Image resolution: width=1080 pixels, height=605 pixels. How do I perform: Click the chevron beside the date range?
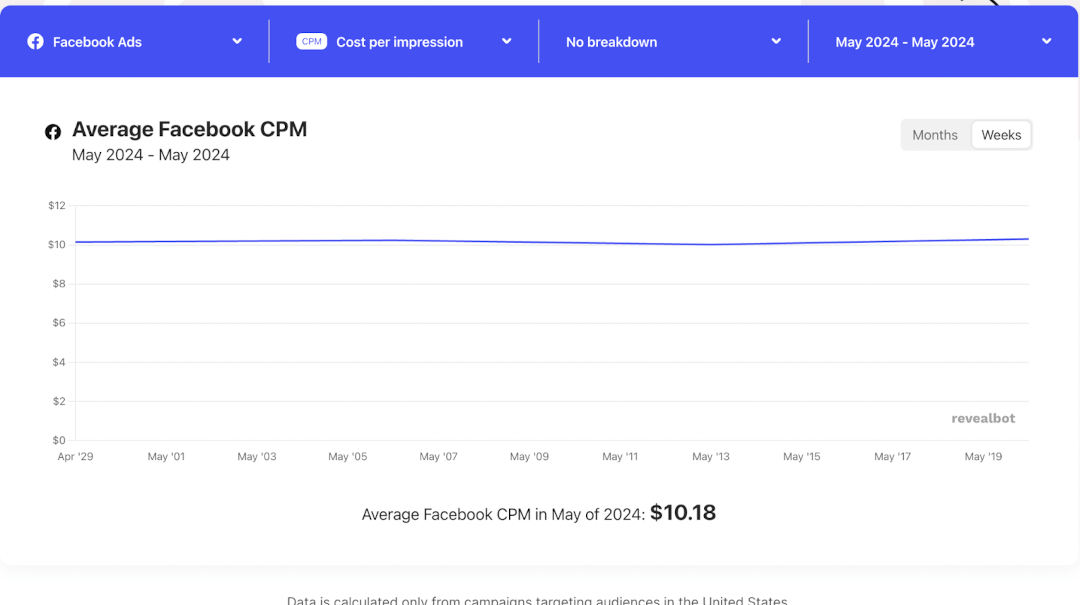coord(1046,41)
